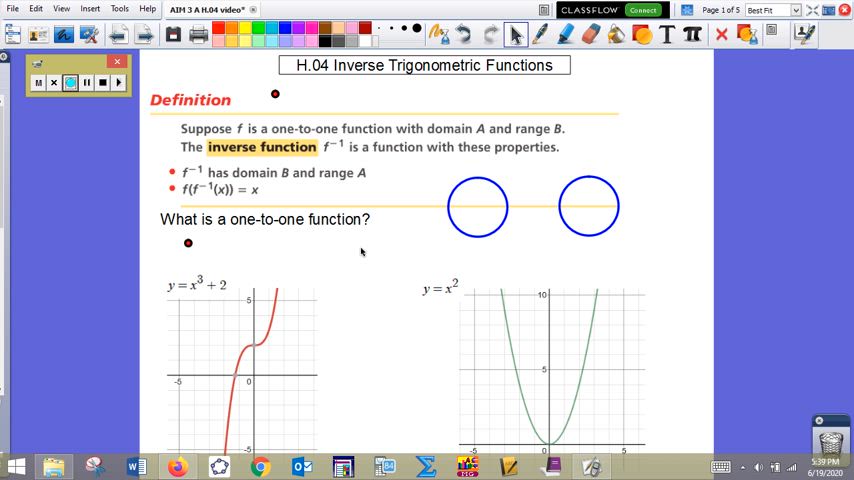Go to the next page arrow
Image resolution: width=854 pixels, height=480 pixels.
point(144,34)
